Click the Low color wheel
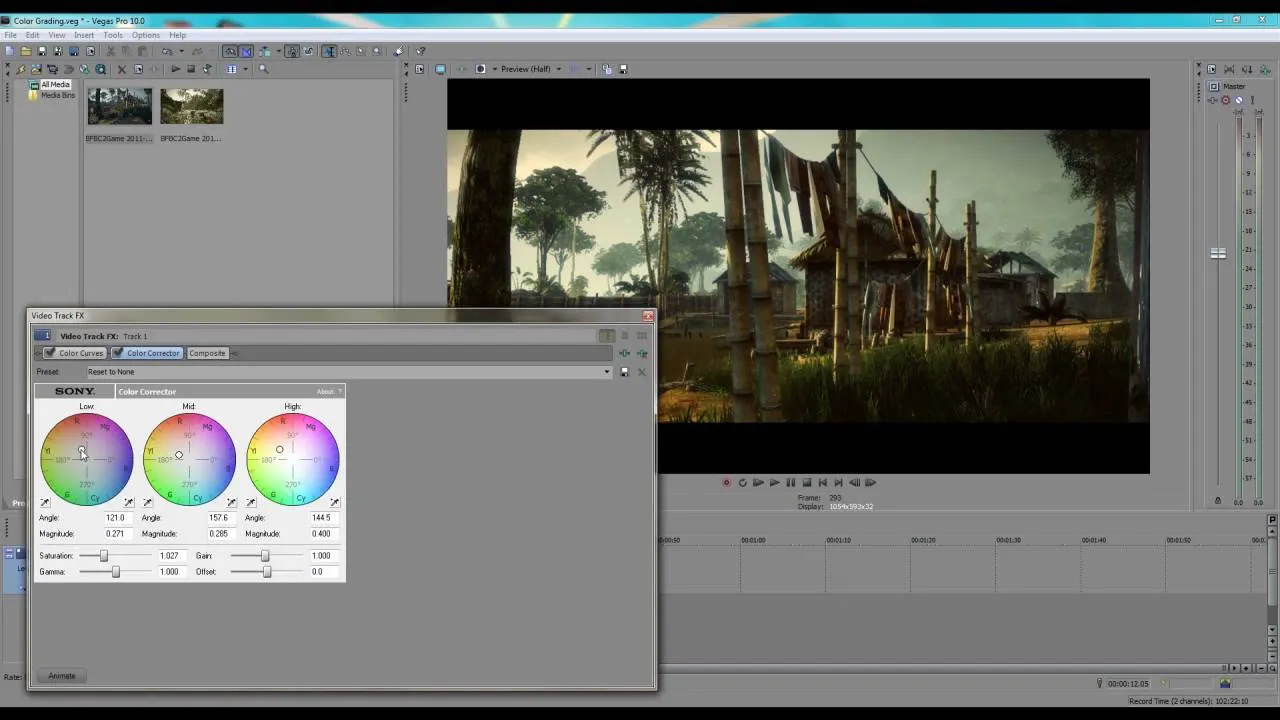 (x=87, y=459)
